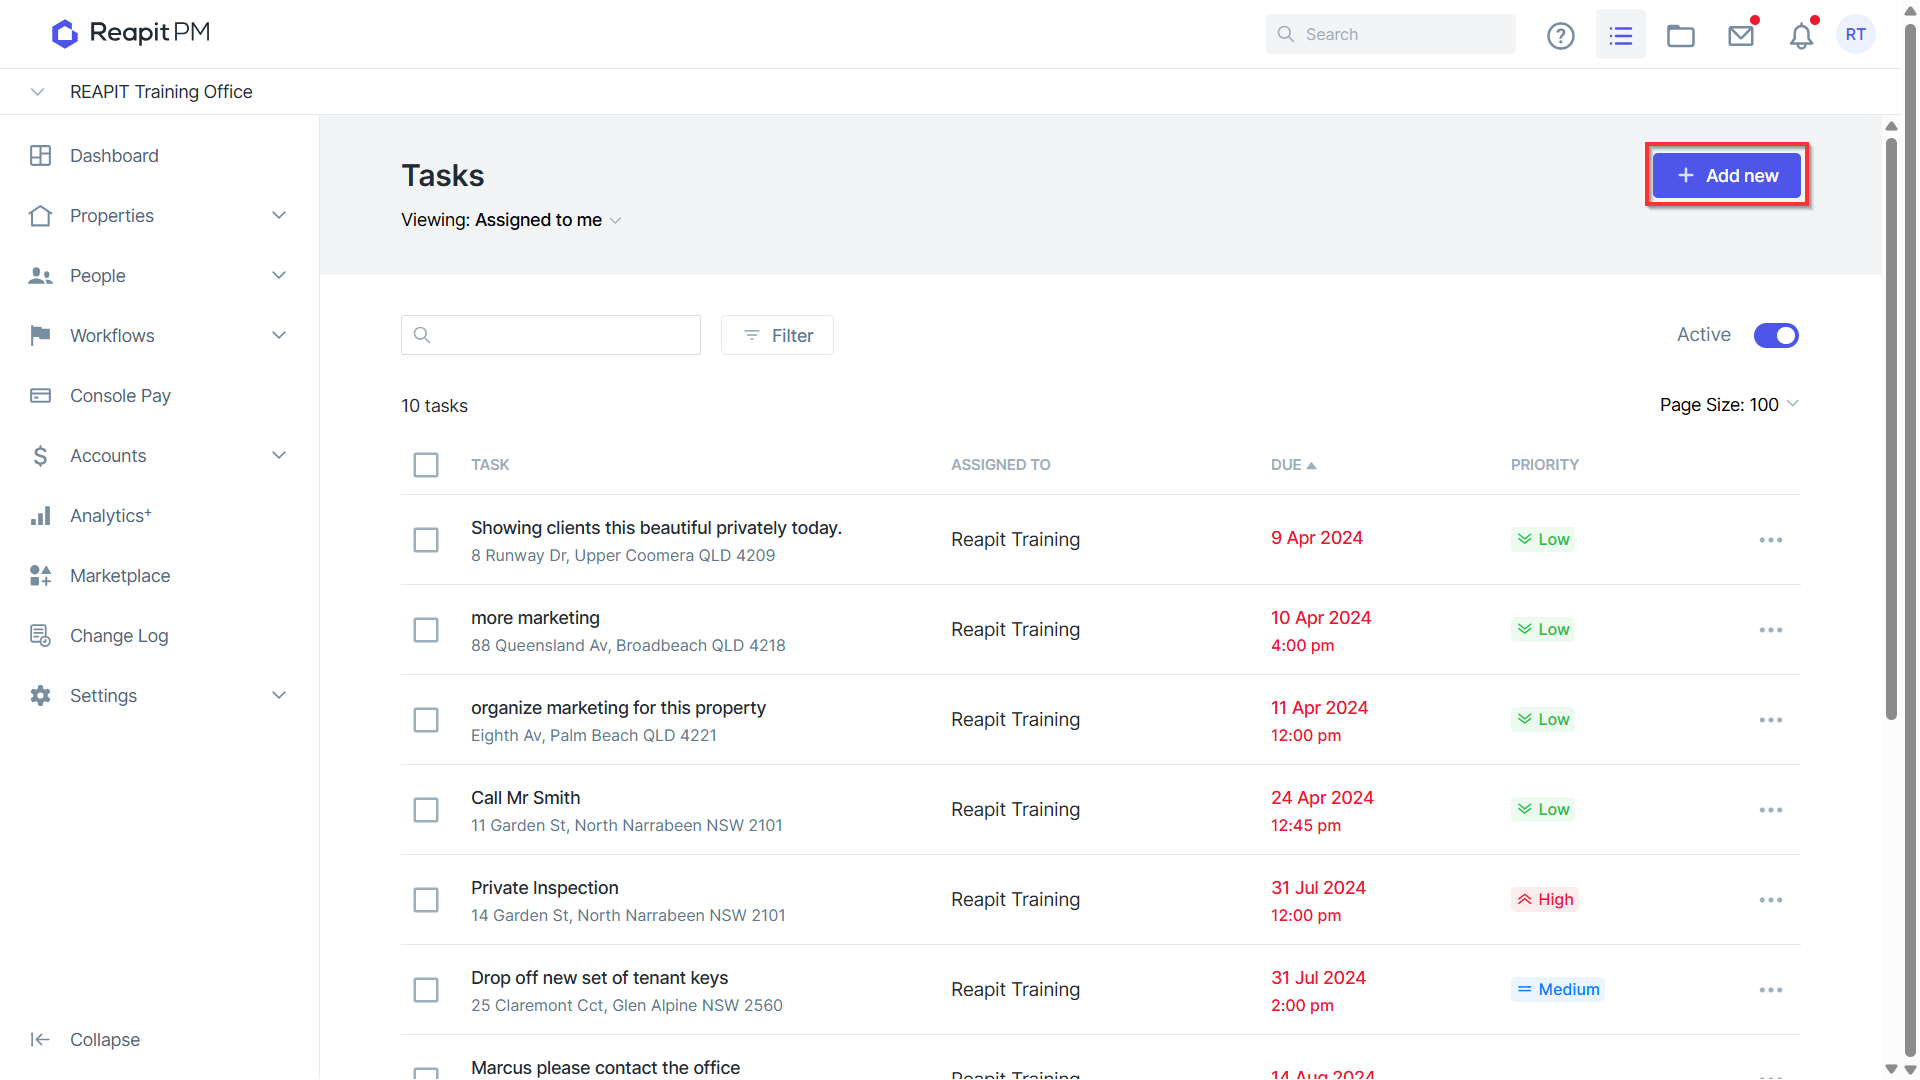Screen dimensions: 1920x1080
Task: Check the select-all tasks checkbox
Action: (x=426, y=465)
